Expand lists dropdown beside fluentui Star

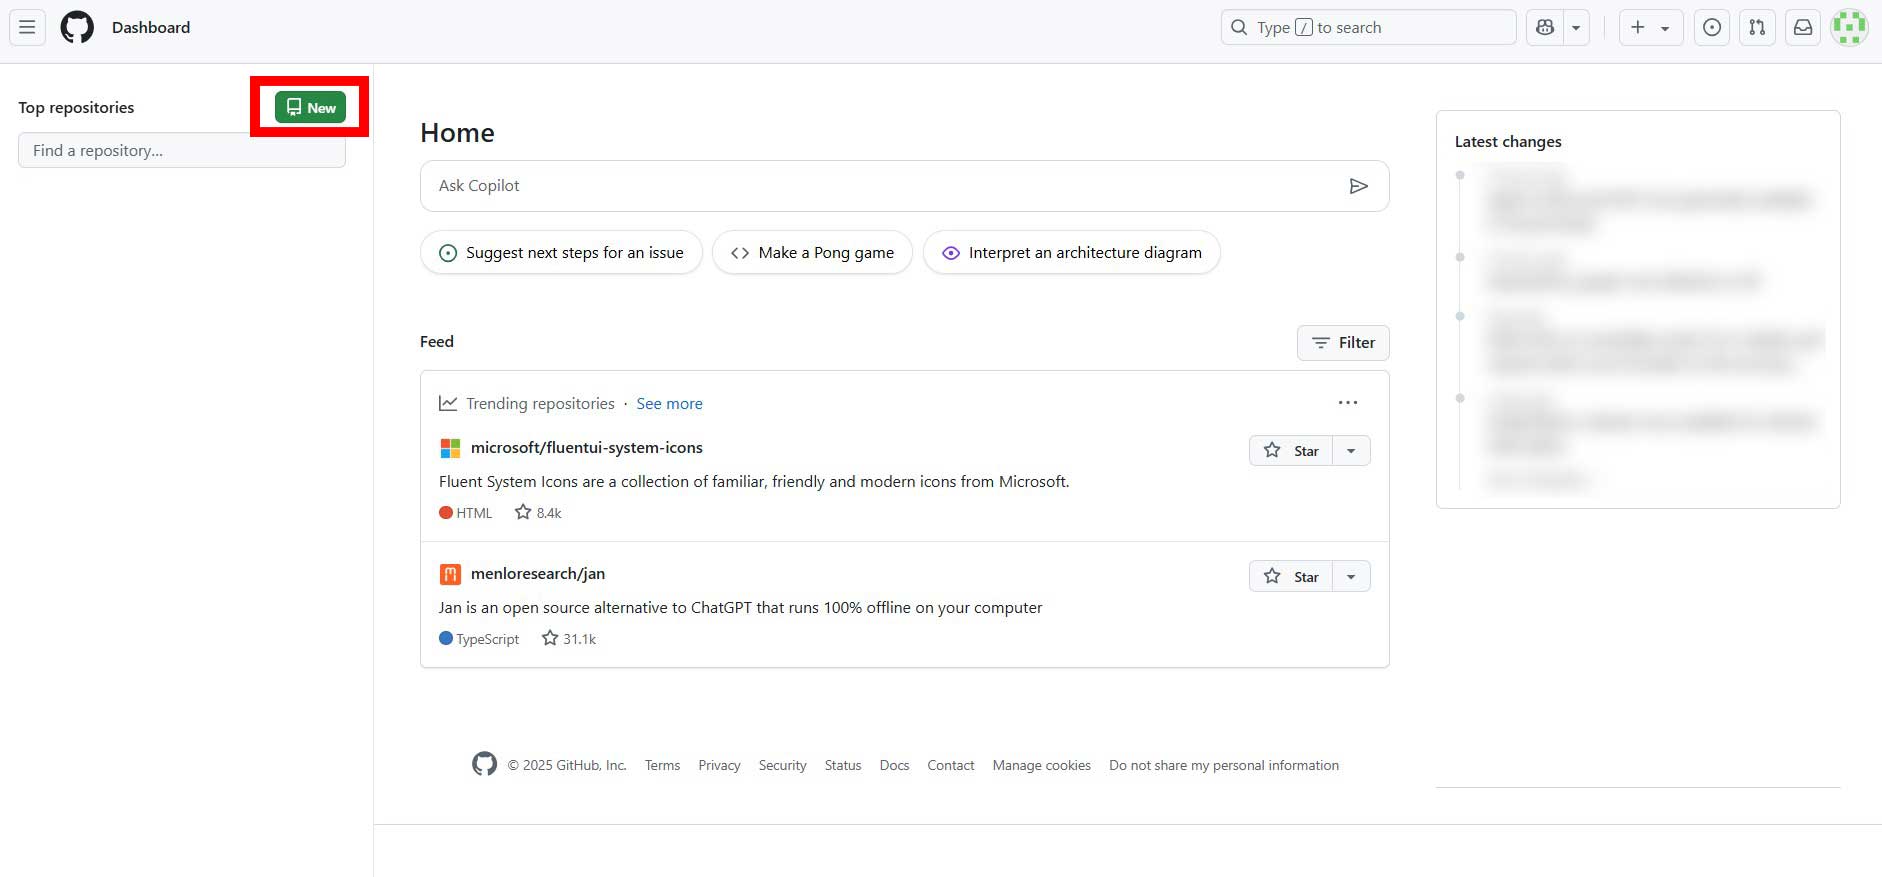click(1351, 450)
